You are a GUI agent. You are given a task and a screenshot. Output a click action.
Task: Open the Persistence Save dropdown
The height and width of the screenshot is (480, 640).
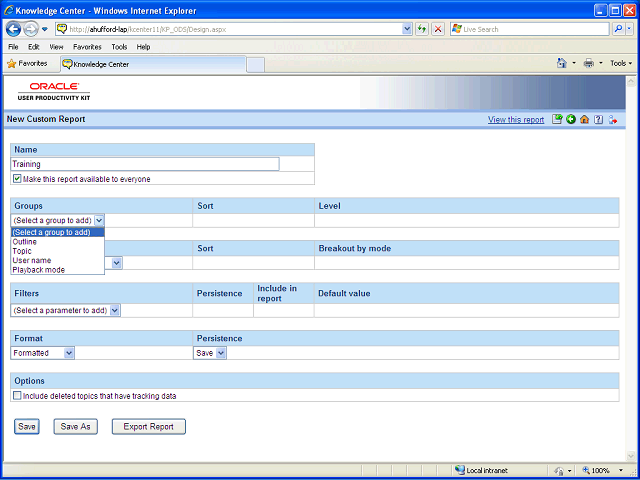tap(221, 353)
